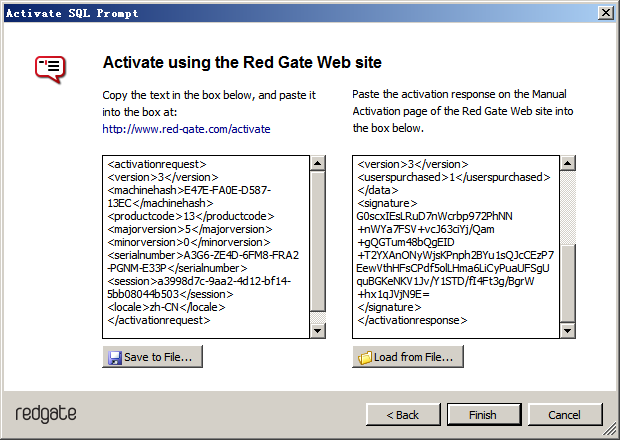620x440 pixels.
Task: Click down arrow of activation response scrollbar
Action: (x=568, y=331)
